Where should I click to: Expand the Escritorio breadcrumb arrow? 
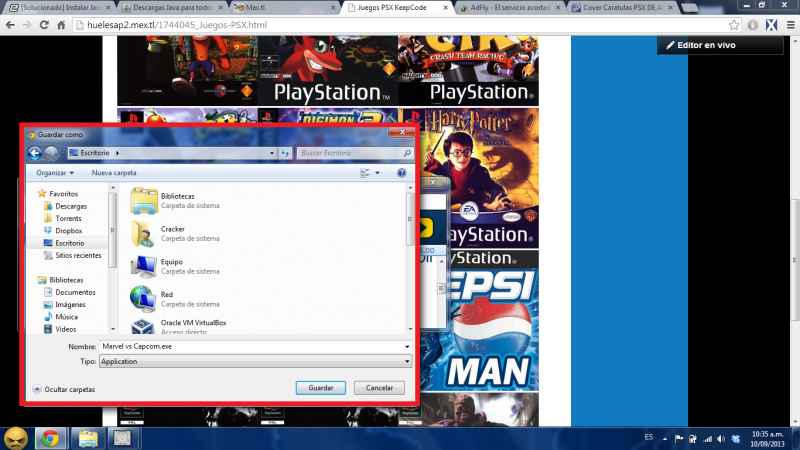(117, 153)
